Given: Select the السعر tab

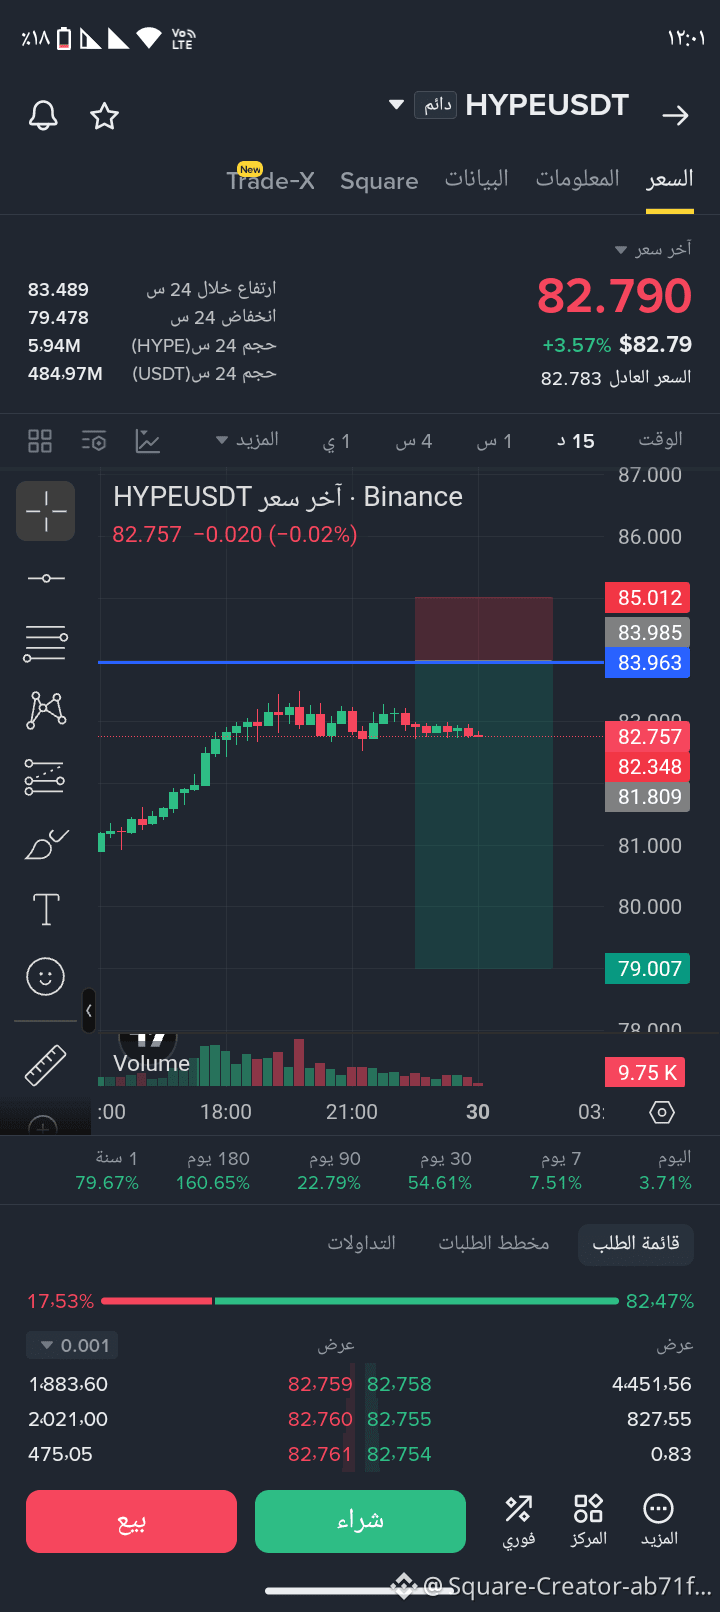Looking at the screenshot, I should pos(670,179).
